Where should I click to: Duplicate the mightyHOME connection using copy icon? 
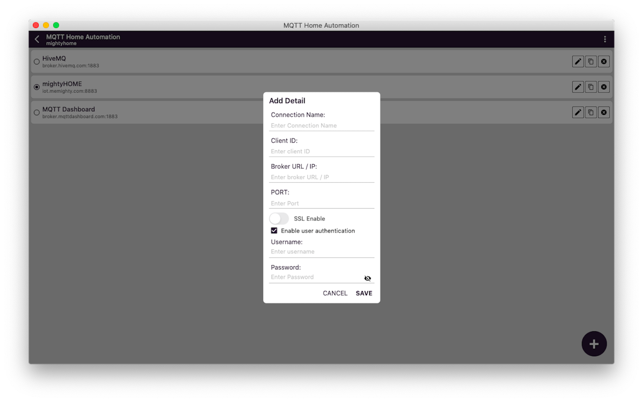pyautogui.click(x=590, y=87)
